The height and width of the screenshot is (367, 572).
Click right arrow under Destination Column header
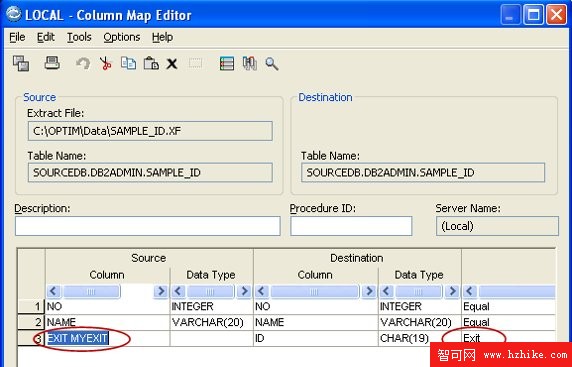point(369,291)
